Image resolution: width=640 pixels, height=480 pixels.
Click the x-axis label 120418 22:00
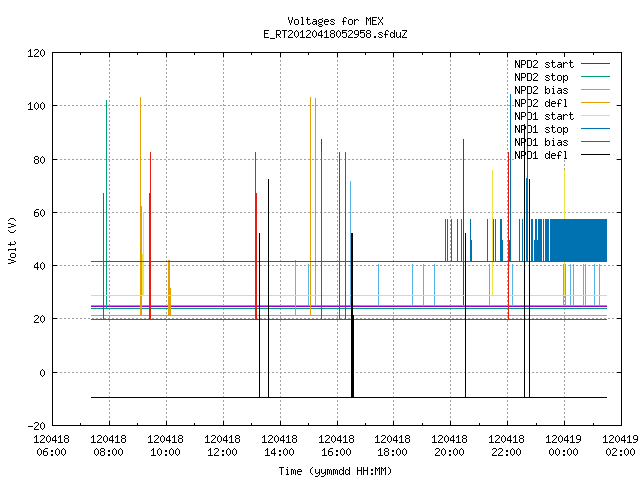507,446
